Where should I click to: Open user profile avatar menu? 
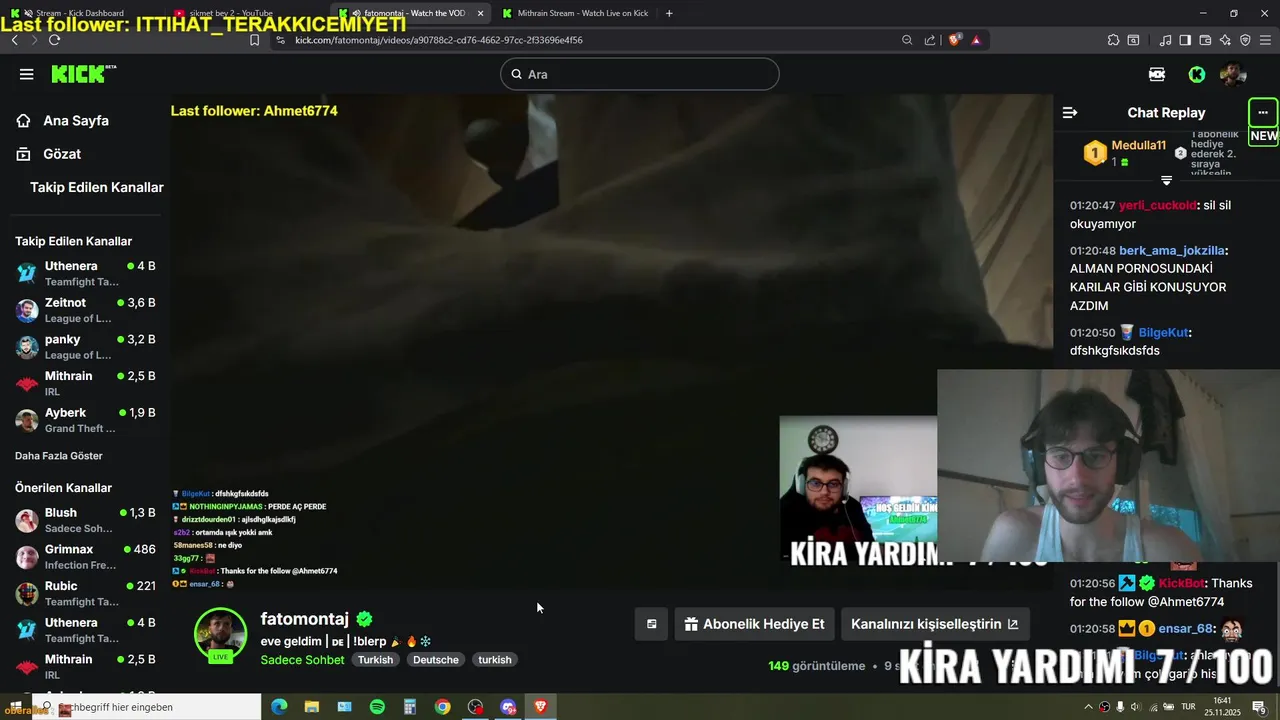pos(1233,74)
